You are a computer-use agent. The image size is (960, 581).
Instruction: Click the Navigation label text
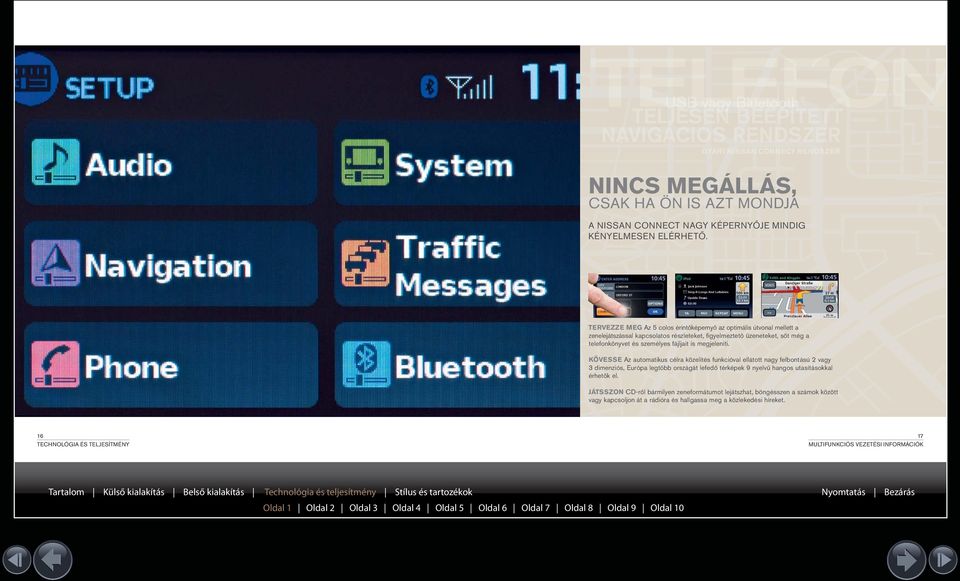168,266
